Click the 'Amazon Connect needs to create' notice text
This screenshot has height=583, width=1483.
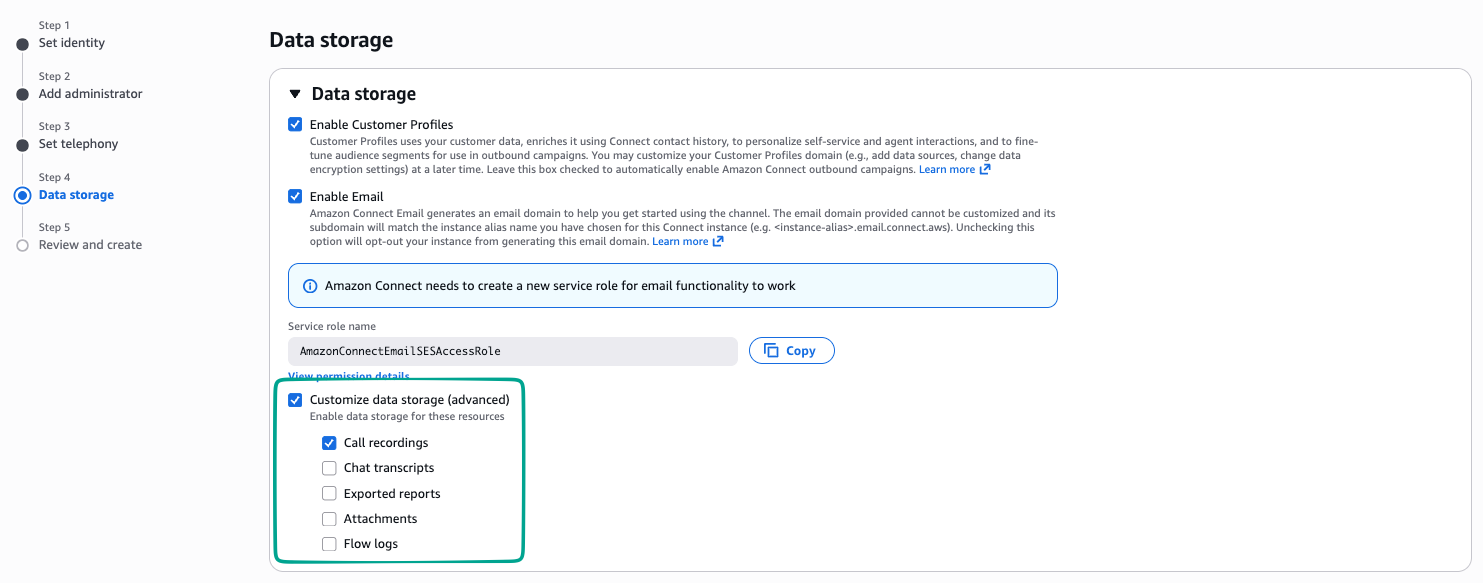pyautogui.click(x=560, y=286)
